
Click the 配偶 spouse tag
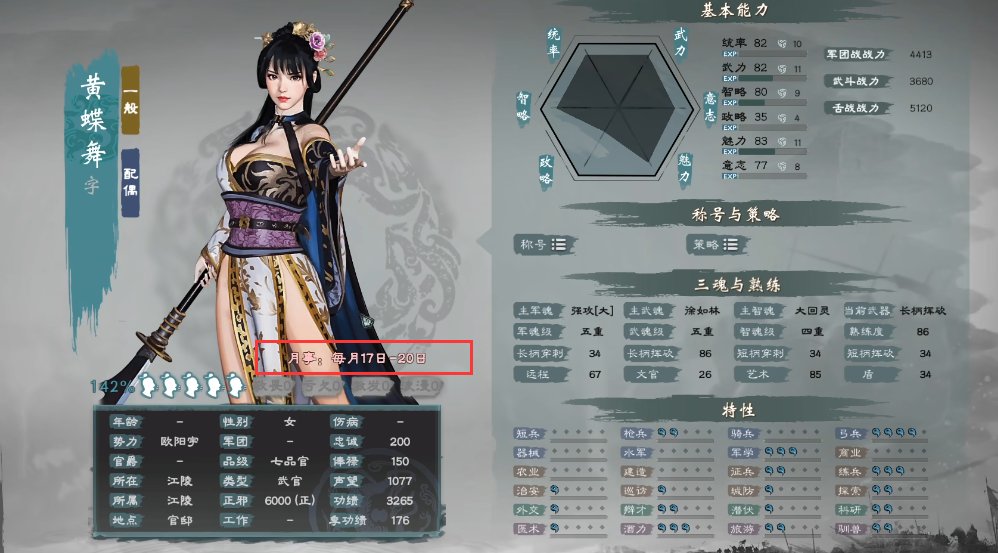tap(130, 183)
